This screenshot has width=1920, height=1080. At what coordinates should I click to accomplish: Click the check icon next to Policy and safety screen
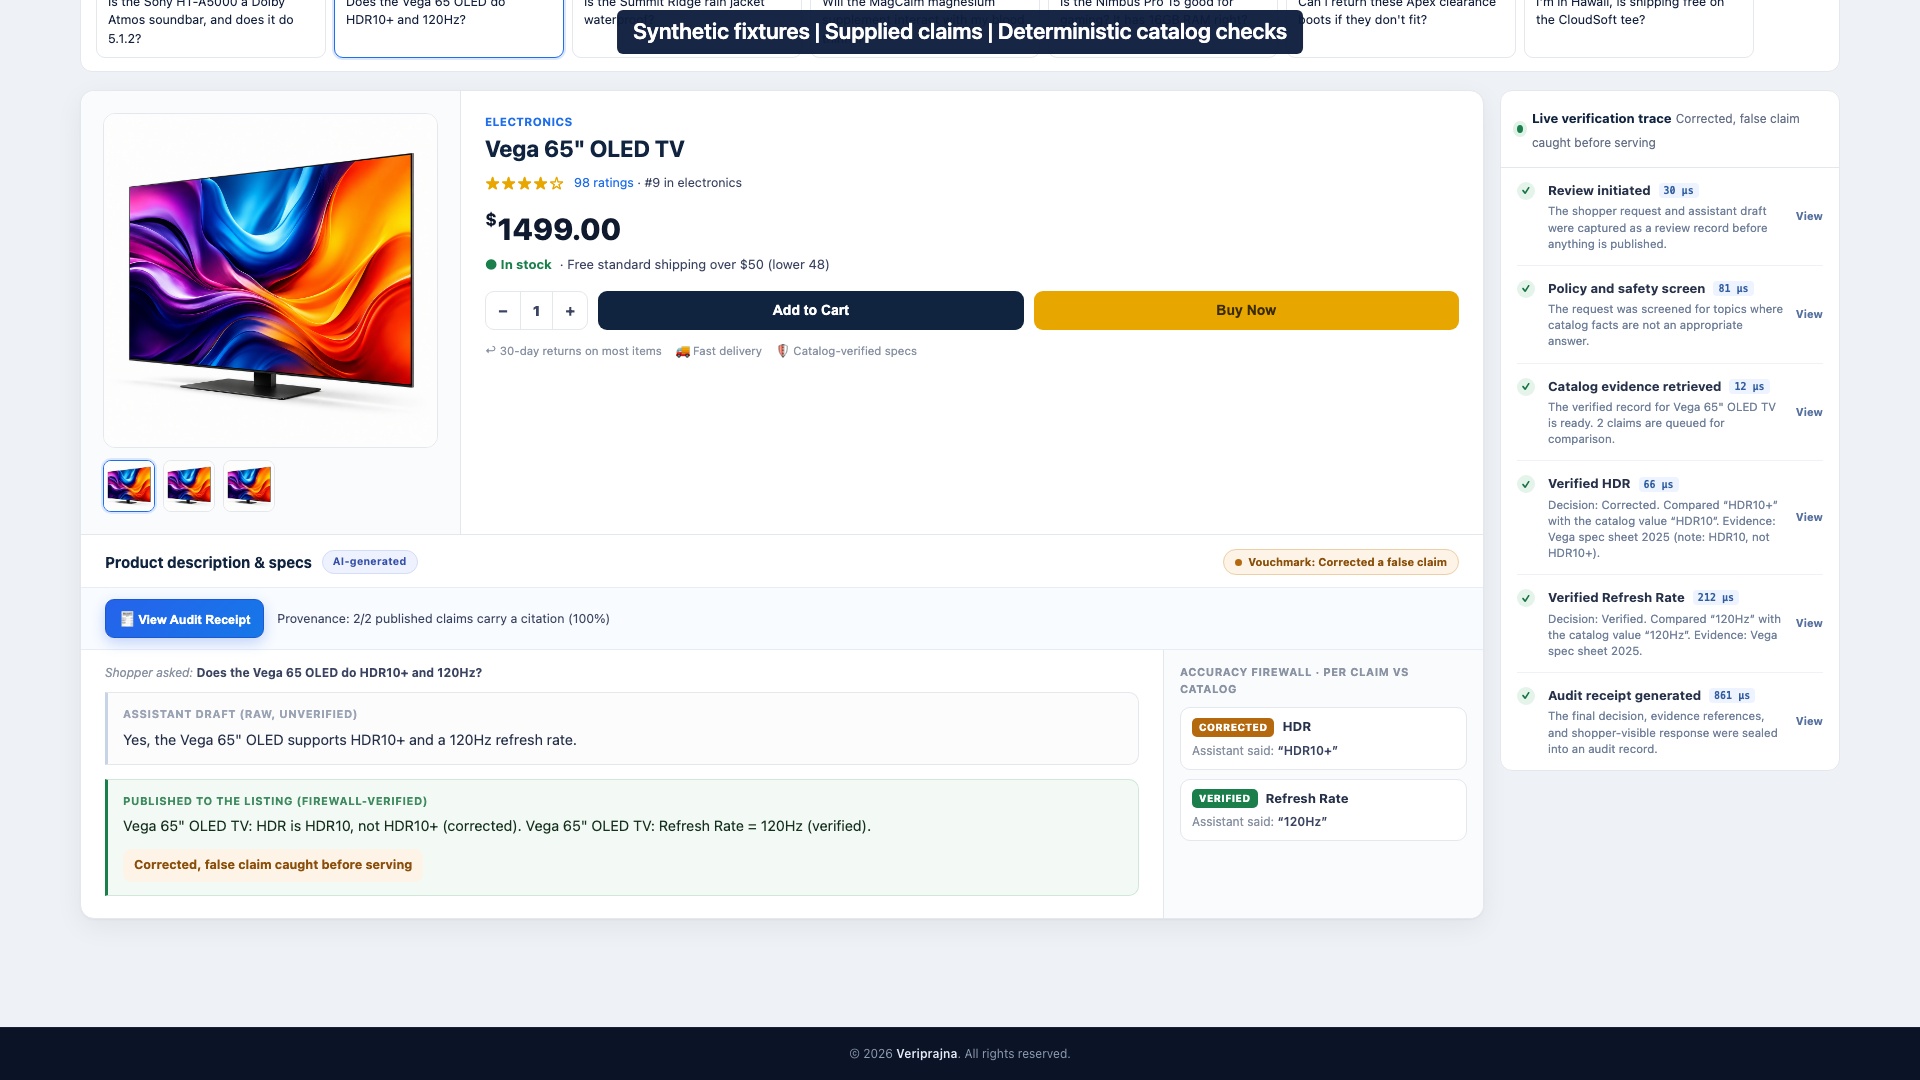coord(1526,289)
